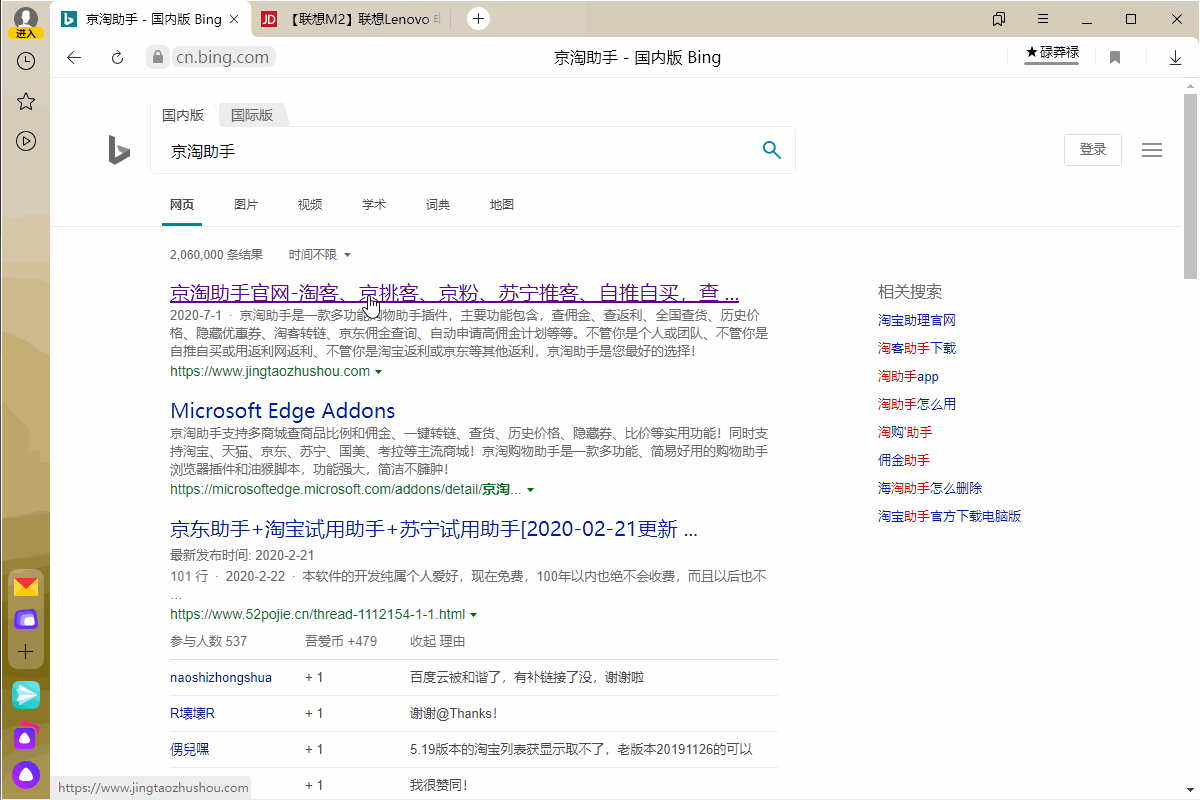The height and width of the screenshot is (800, 1200).
Task: Open the Microsoft Edge Addons result
Action: click(283, 411)
